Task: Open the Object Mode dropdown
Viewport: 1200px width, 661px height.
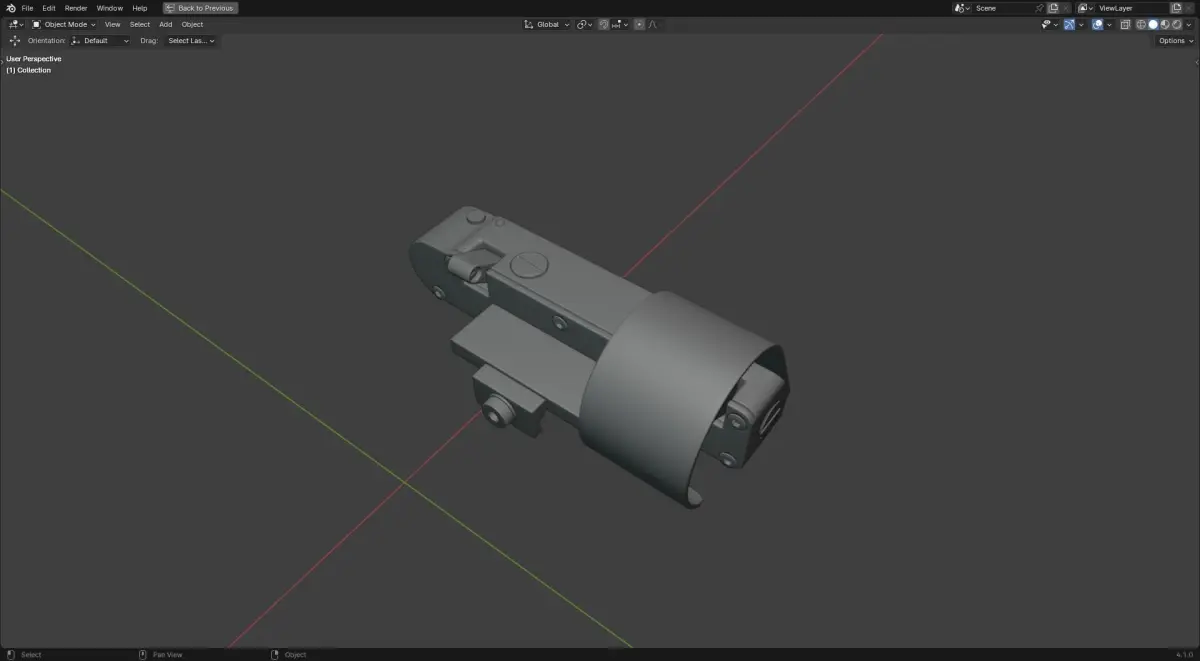Action: pyautogui.click(x=64, y=24)
